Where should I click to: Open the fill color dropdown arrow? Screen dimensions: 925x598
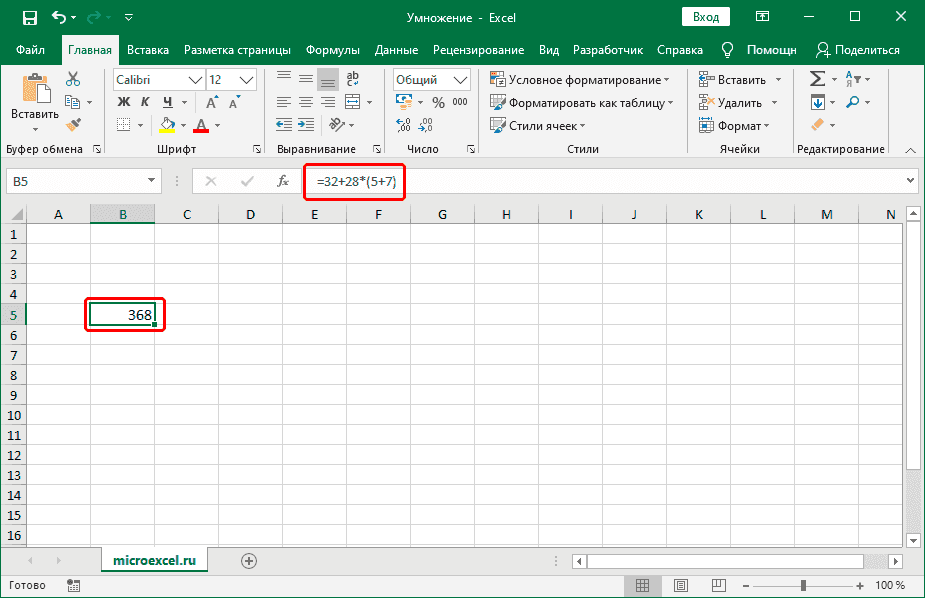coord(182,124)
